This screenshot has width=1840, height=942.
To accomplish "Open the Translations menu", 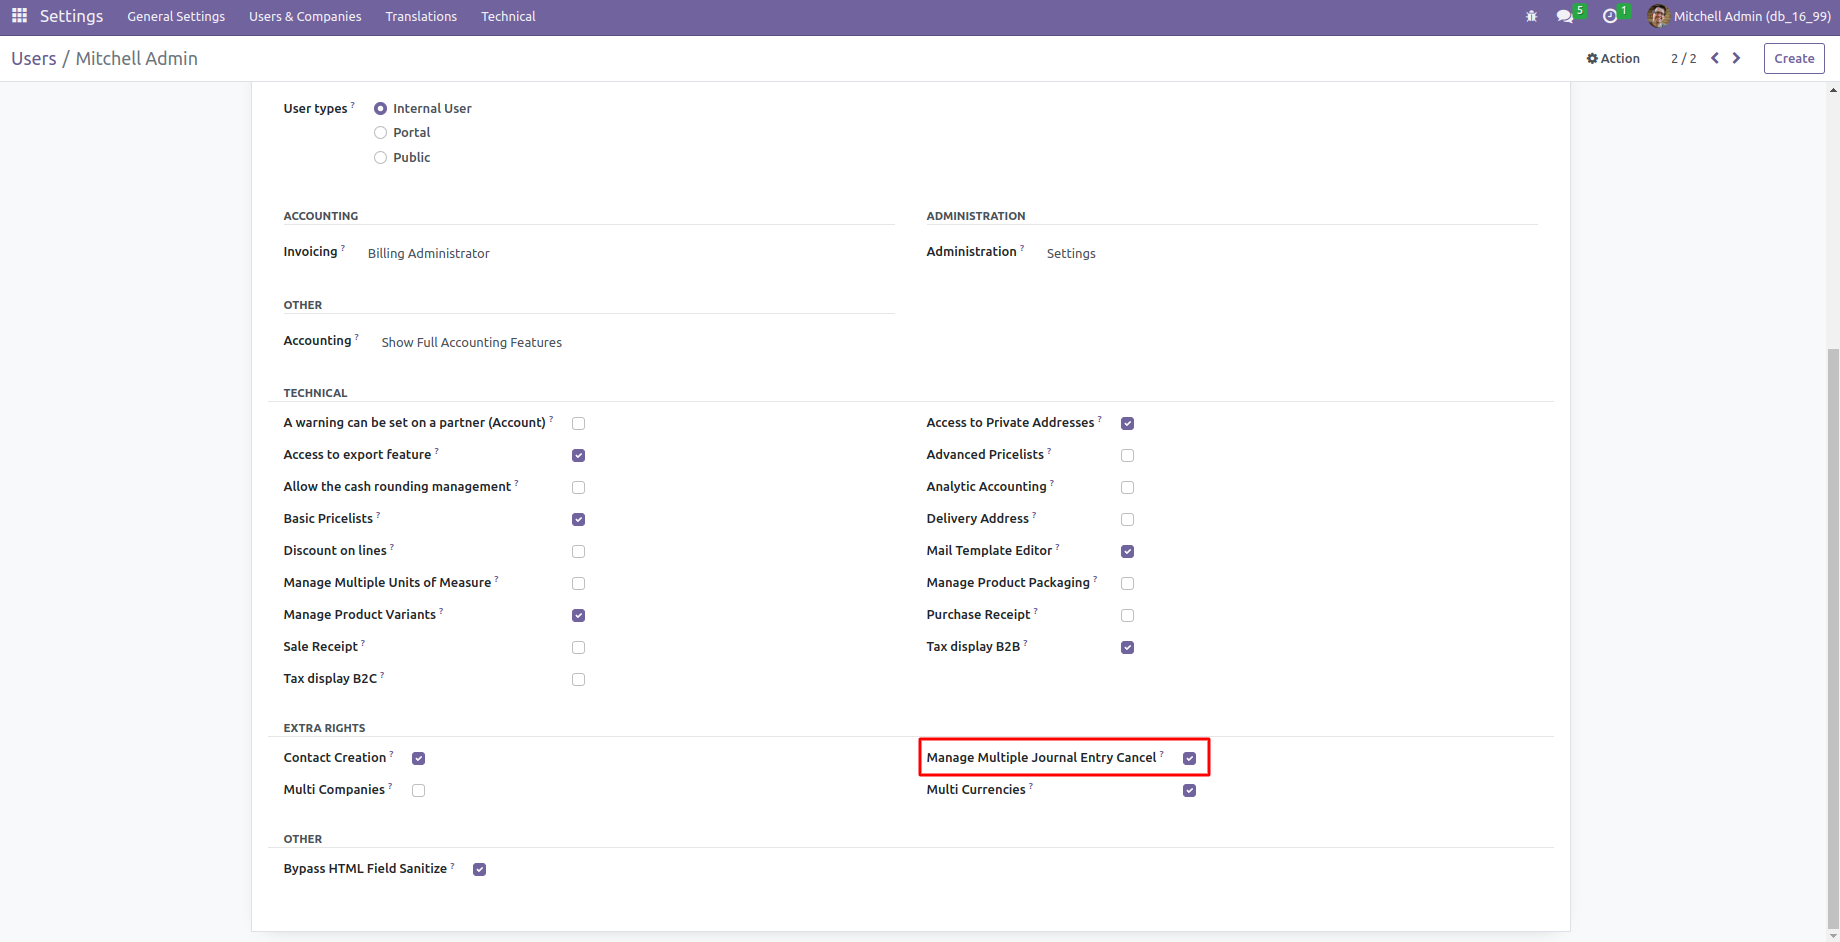I will [x=421, y=16].
